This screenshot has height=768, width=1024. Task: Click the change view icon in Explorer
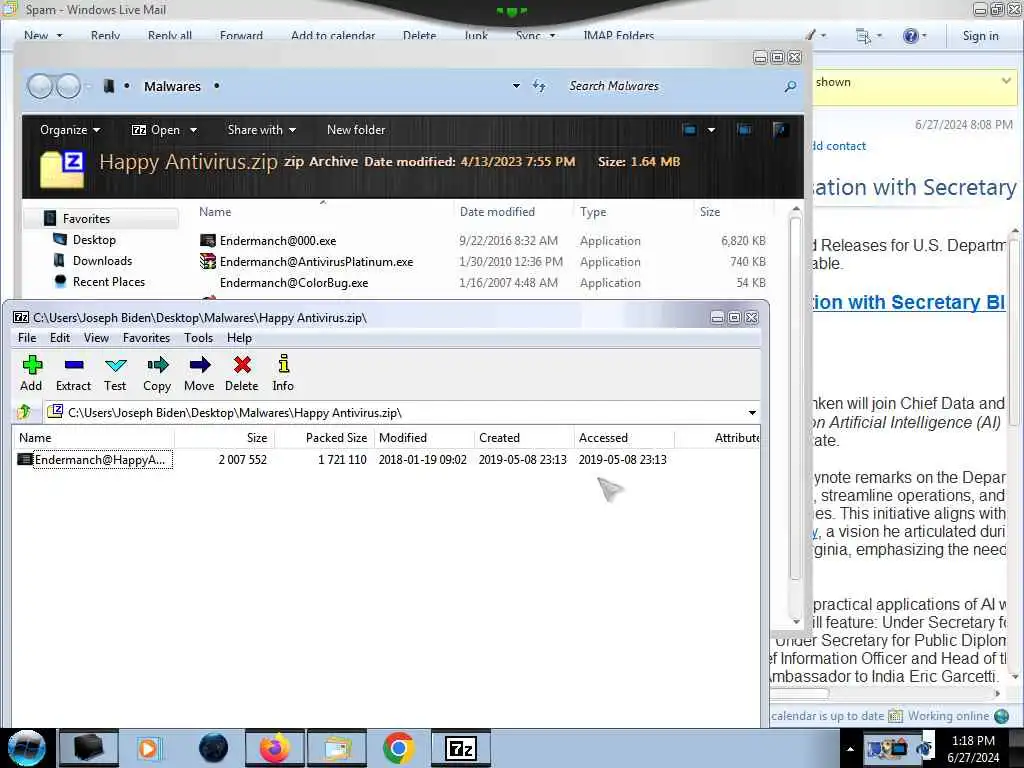[690, 129]
